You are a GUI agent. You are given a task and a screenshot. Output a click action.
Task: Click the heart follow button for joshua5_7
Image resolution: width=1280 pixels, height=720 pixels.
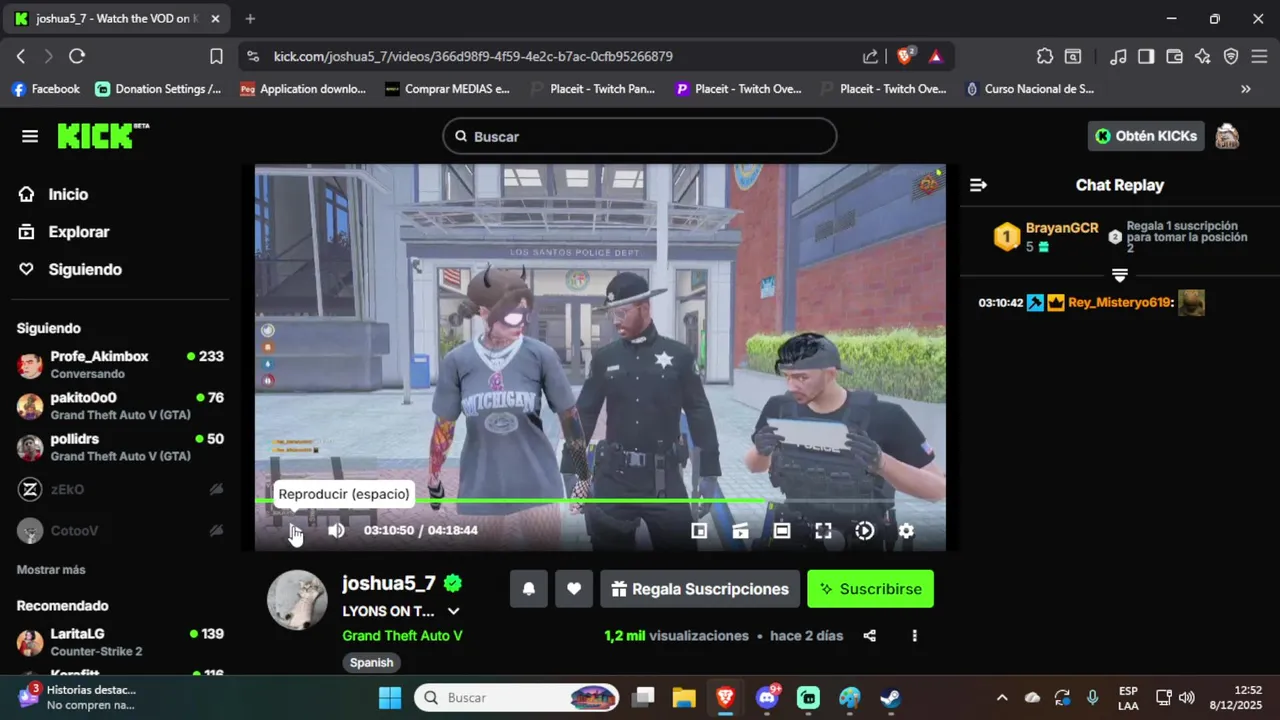[x=574, y=589]
